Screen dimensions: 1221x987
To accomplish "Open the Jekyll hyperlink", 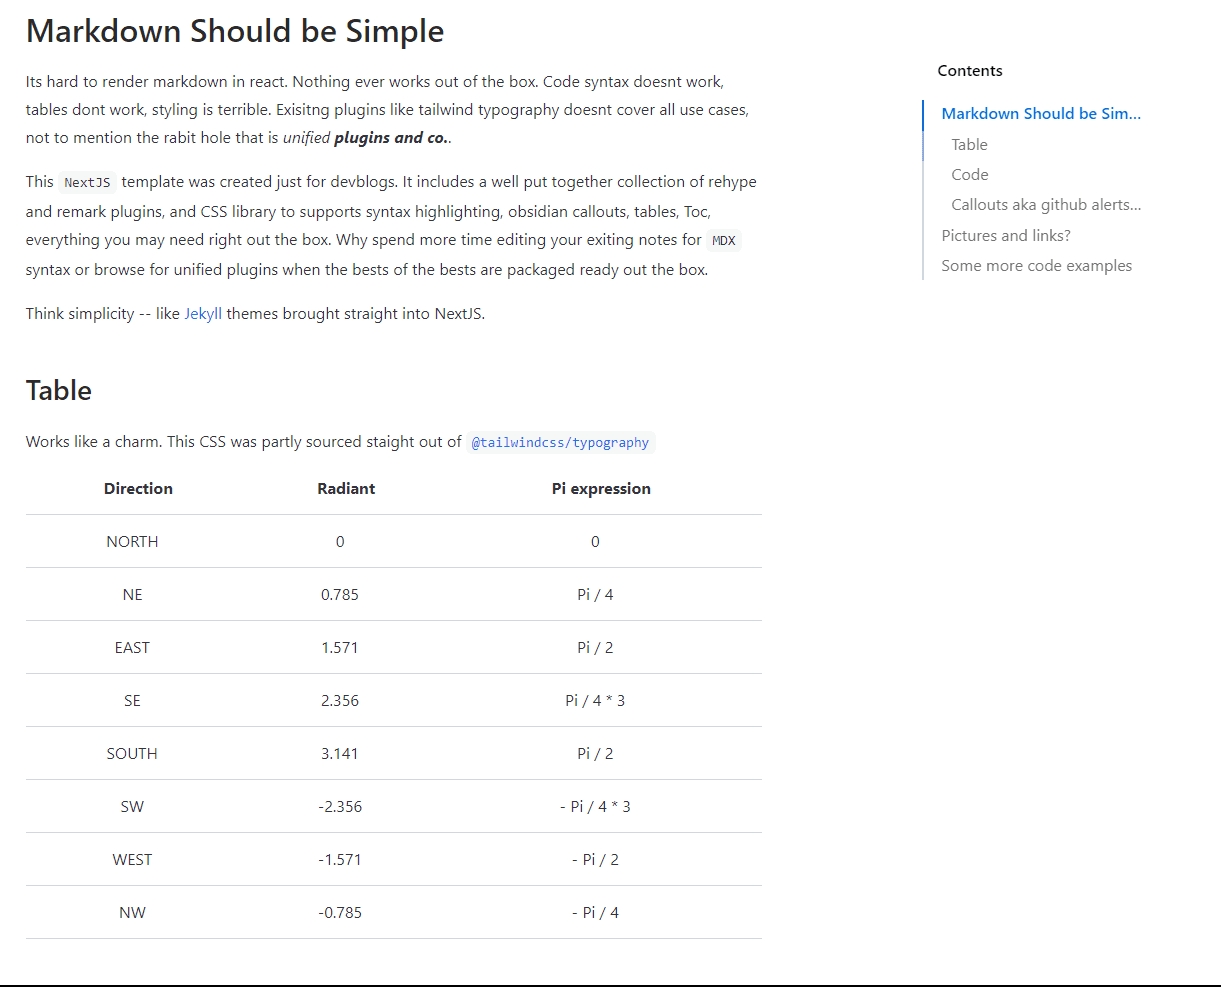I will (x=203, y=313).
